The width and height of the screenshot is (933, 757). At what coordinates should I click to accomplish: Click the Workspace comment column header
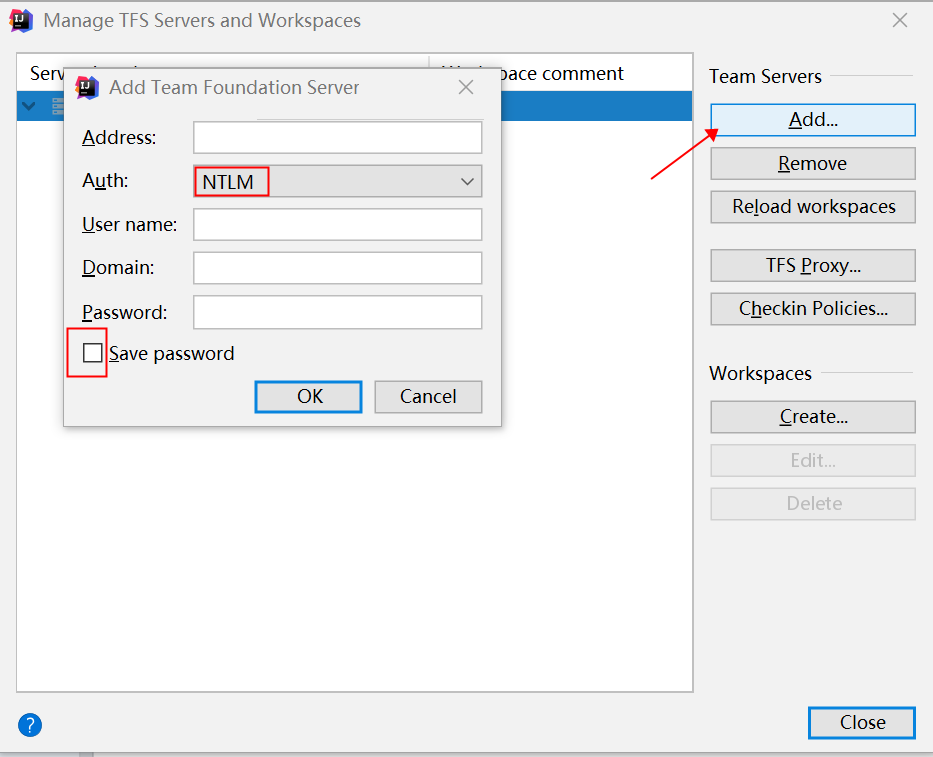point(561,74)
